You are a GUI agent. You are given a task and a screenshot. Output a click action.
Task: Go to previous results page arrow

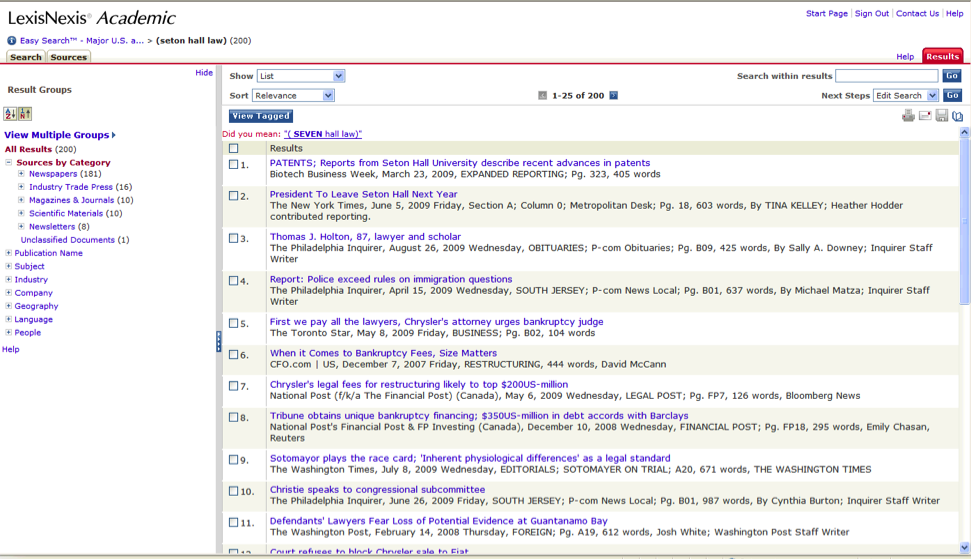click(542, 95)
